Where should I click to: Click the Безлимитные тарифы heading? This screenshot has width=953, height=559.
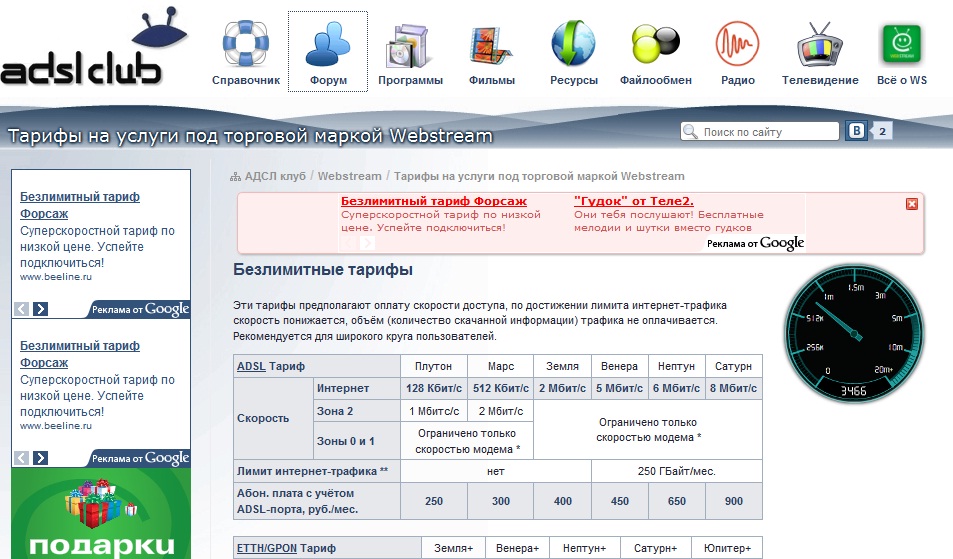point(323,270)
